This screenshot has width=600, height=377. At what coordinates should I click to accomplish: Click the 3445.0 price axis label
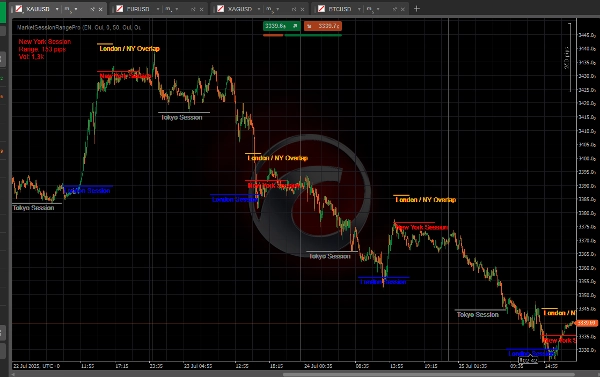coord(587,35)
